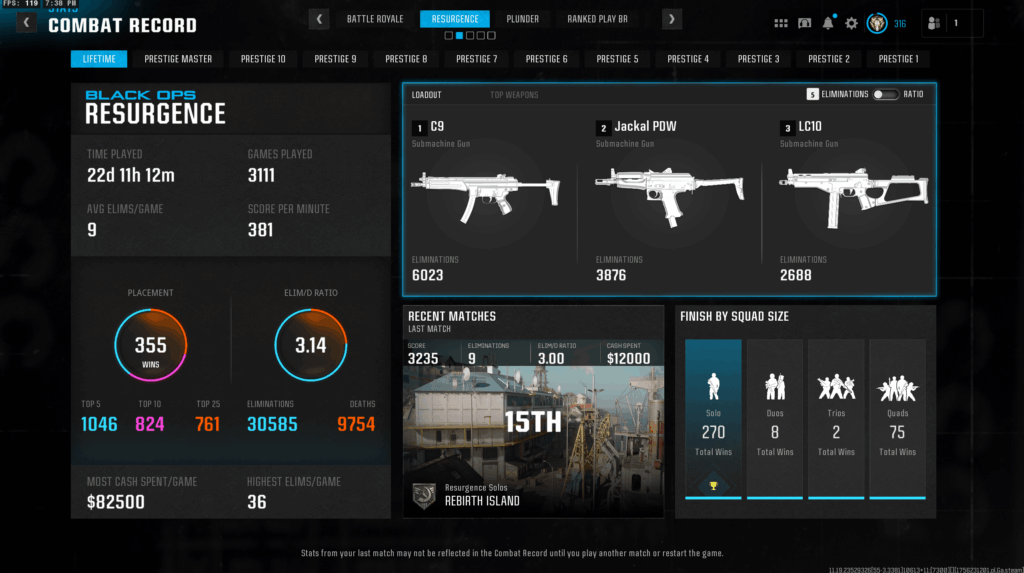Click last match score 3235
1024x573 pixels.
click(x=423, y=359)
